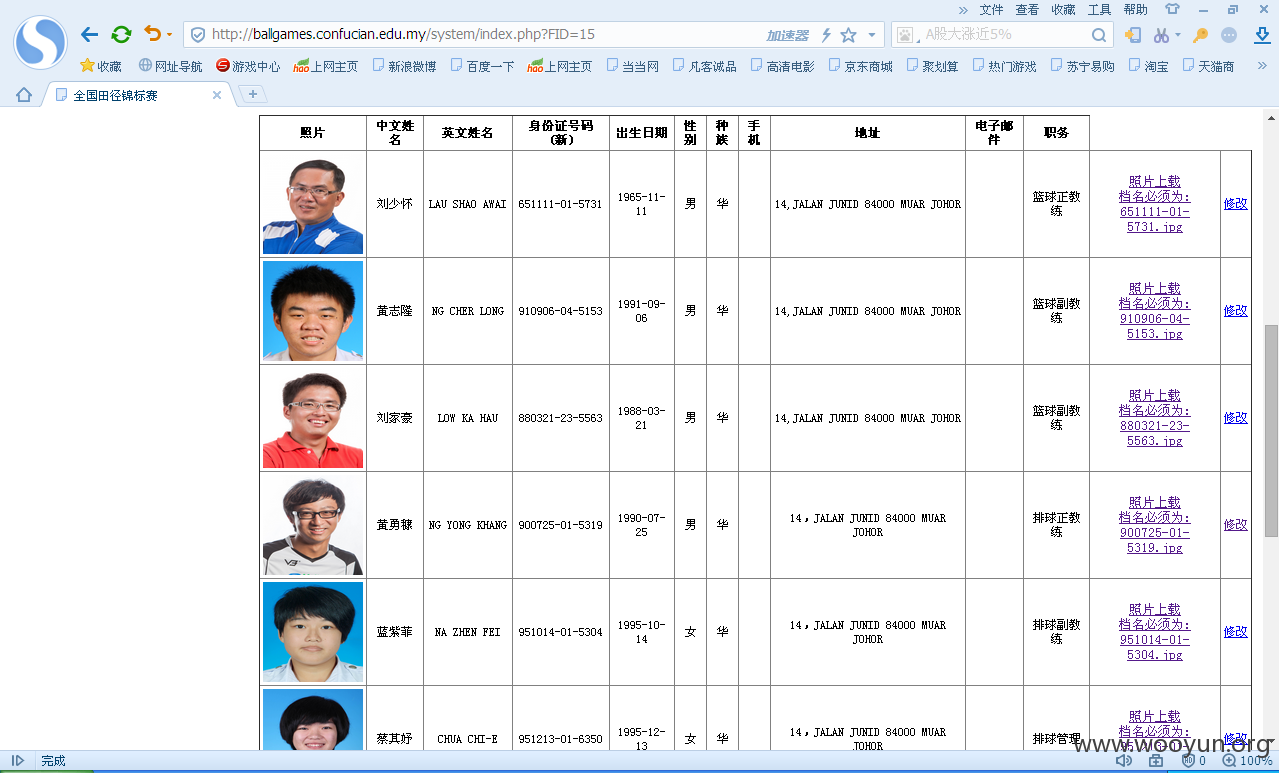Click the orange key password icon
Viewport: 1279px width, 773px height.
click(1201, 35)
